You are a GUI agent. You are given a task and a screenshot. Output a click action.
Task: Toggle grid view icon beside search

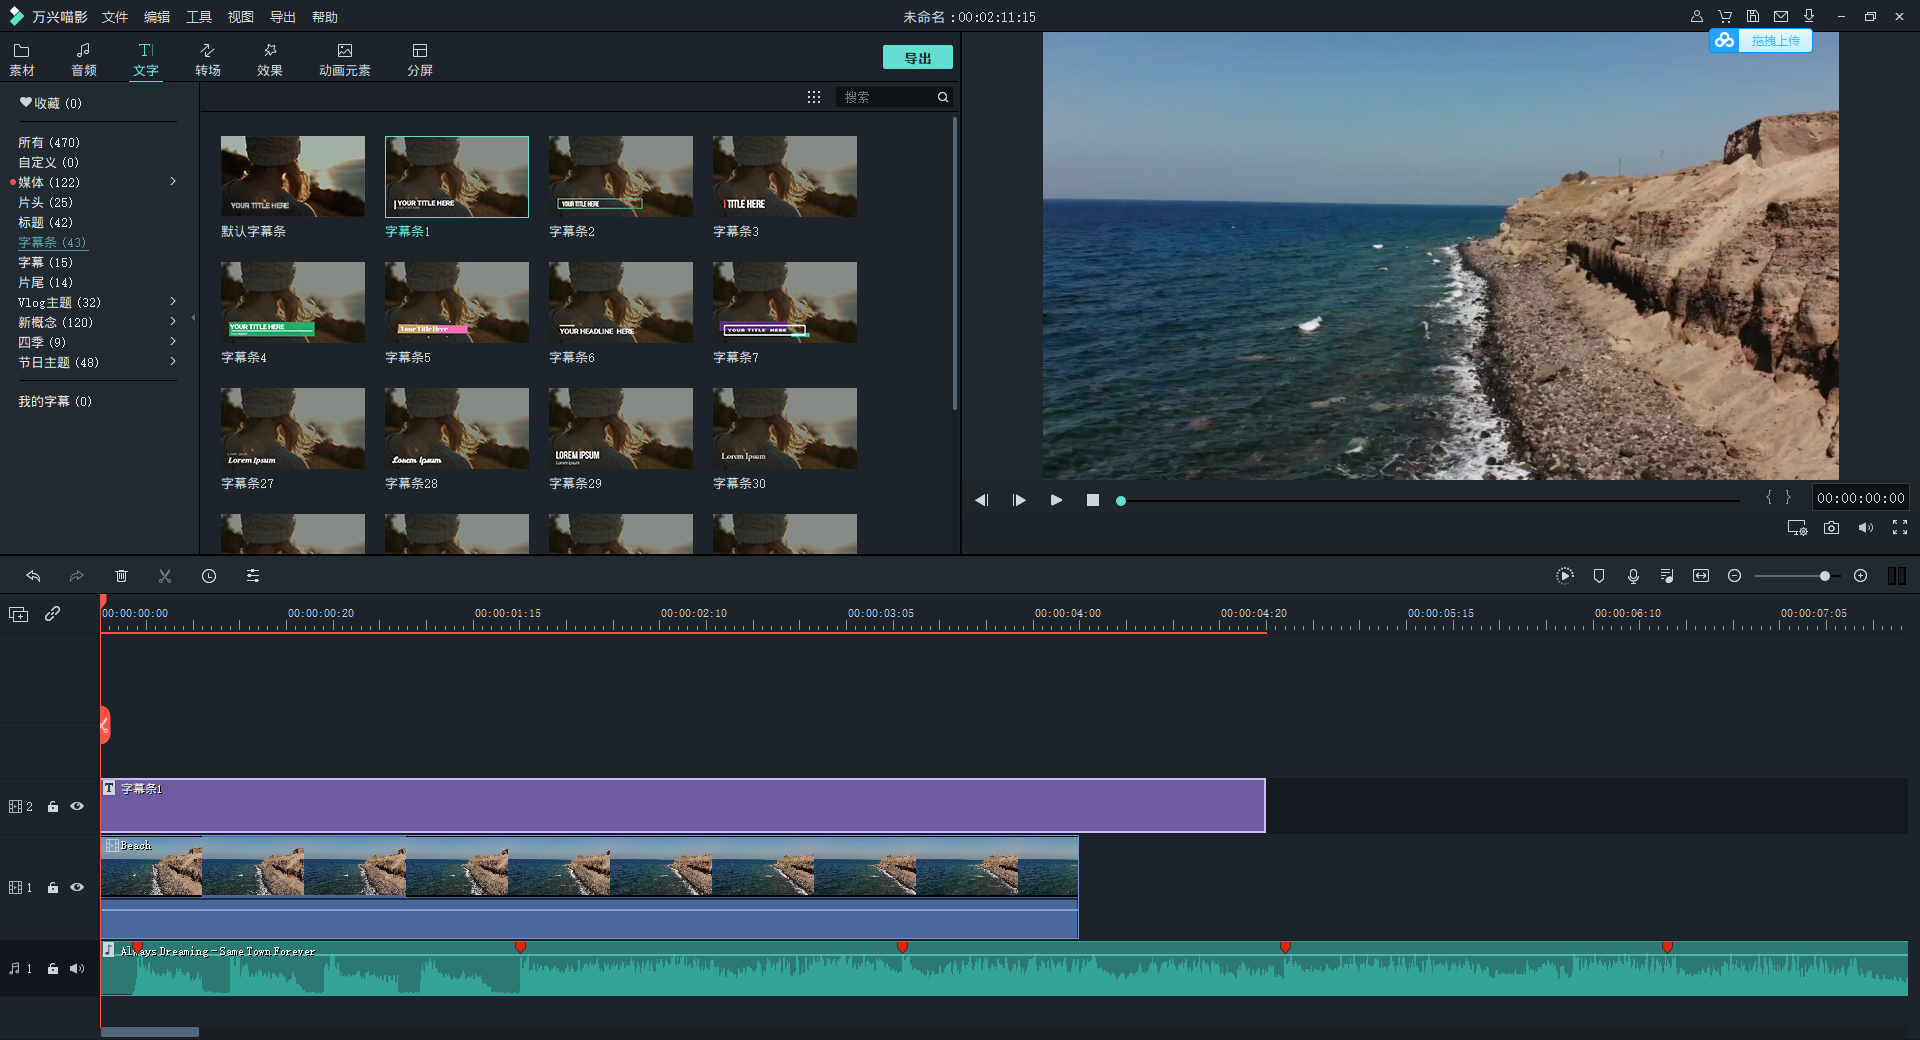(814, 97)
